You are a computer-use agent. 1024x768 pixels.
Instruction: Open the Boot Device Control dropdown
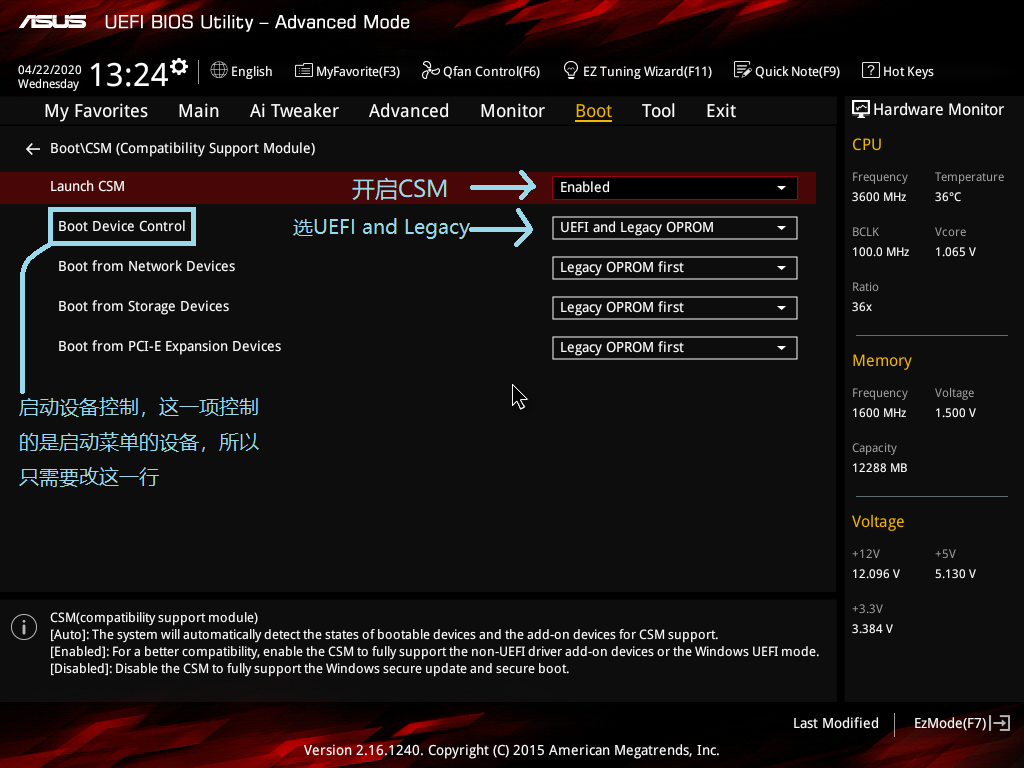(x=675, y=228)
